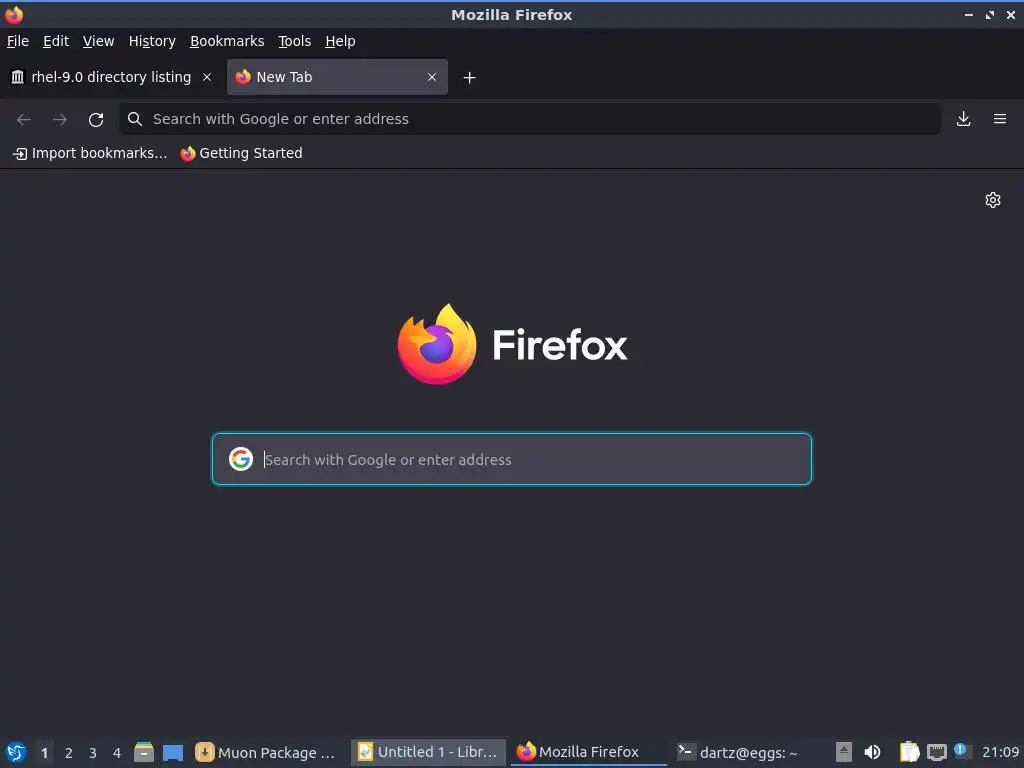Click the 21:09 clock
Screen dimensions: 1024x768
click(1000, 752)
